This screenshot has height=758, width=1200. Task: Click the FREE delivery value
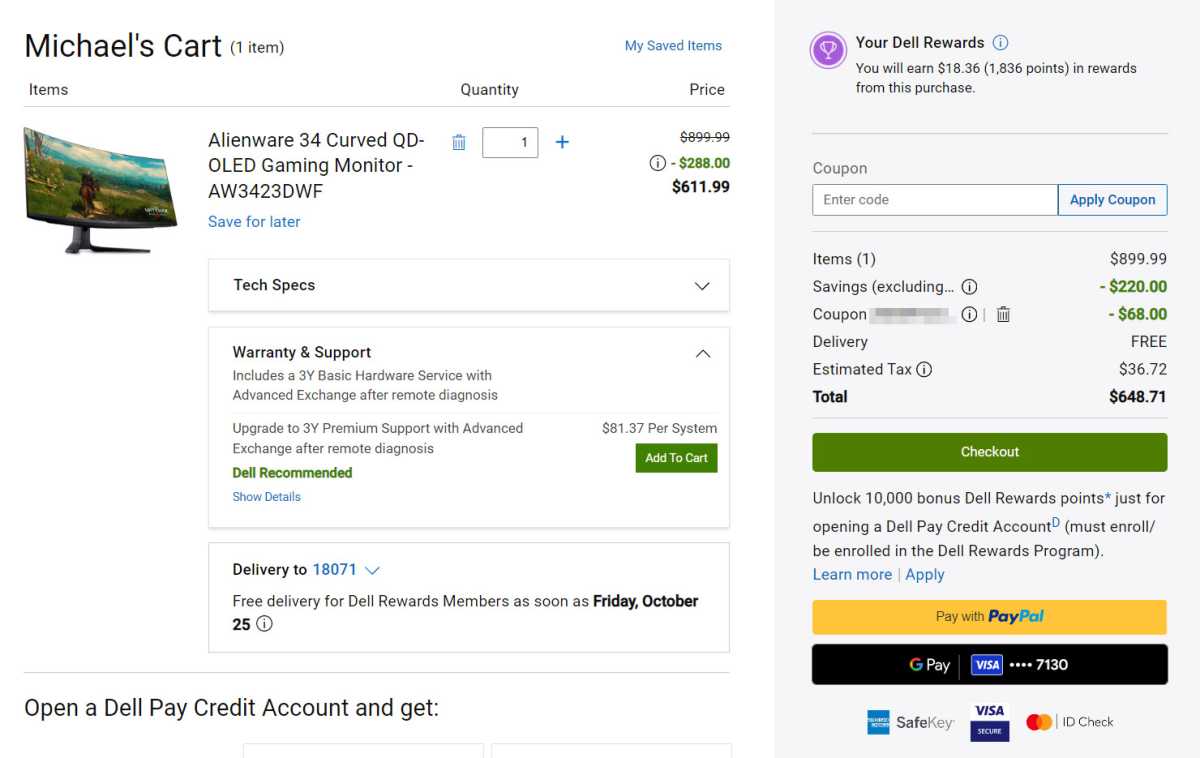point(1149,342)
